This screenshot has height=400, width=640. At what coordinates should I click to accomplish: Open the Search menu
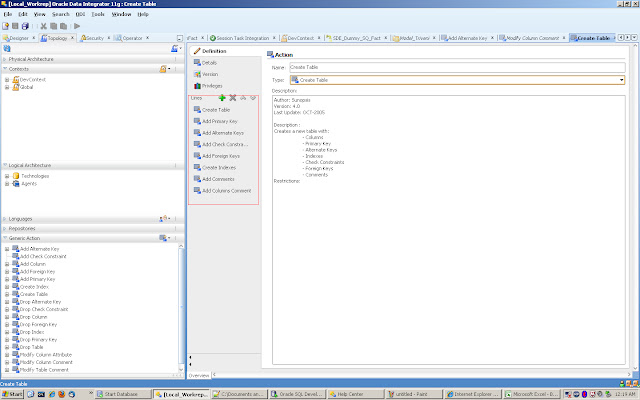click(61, 14)
